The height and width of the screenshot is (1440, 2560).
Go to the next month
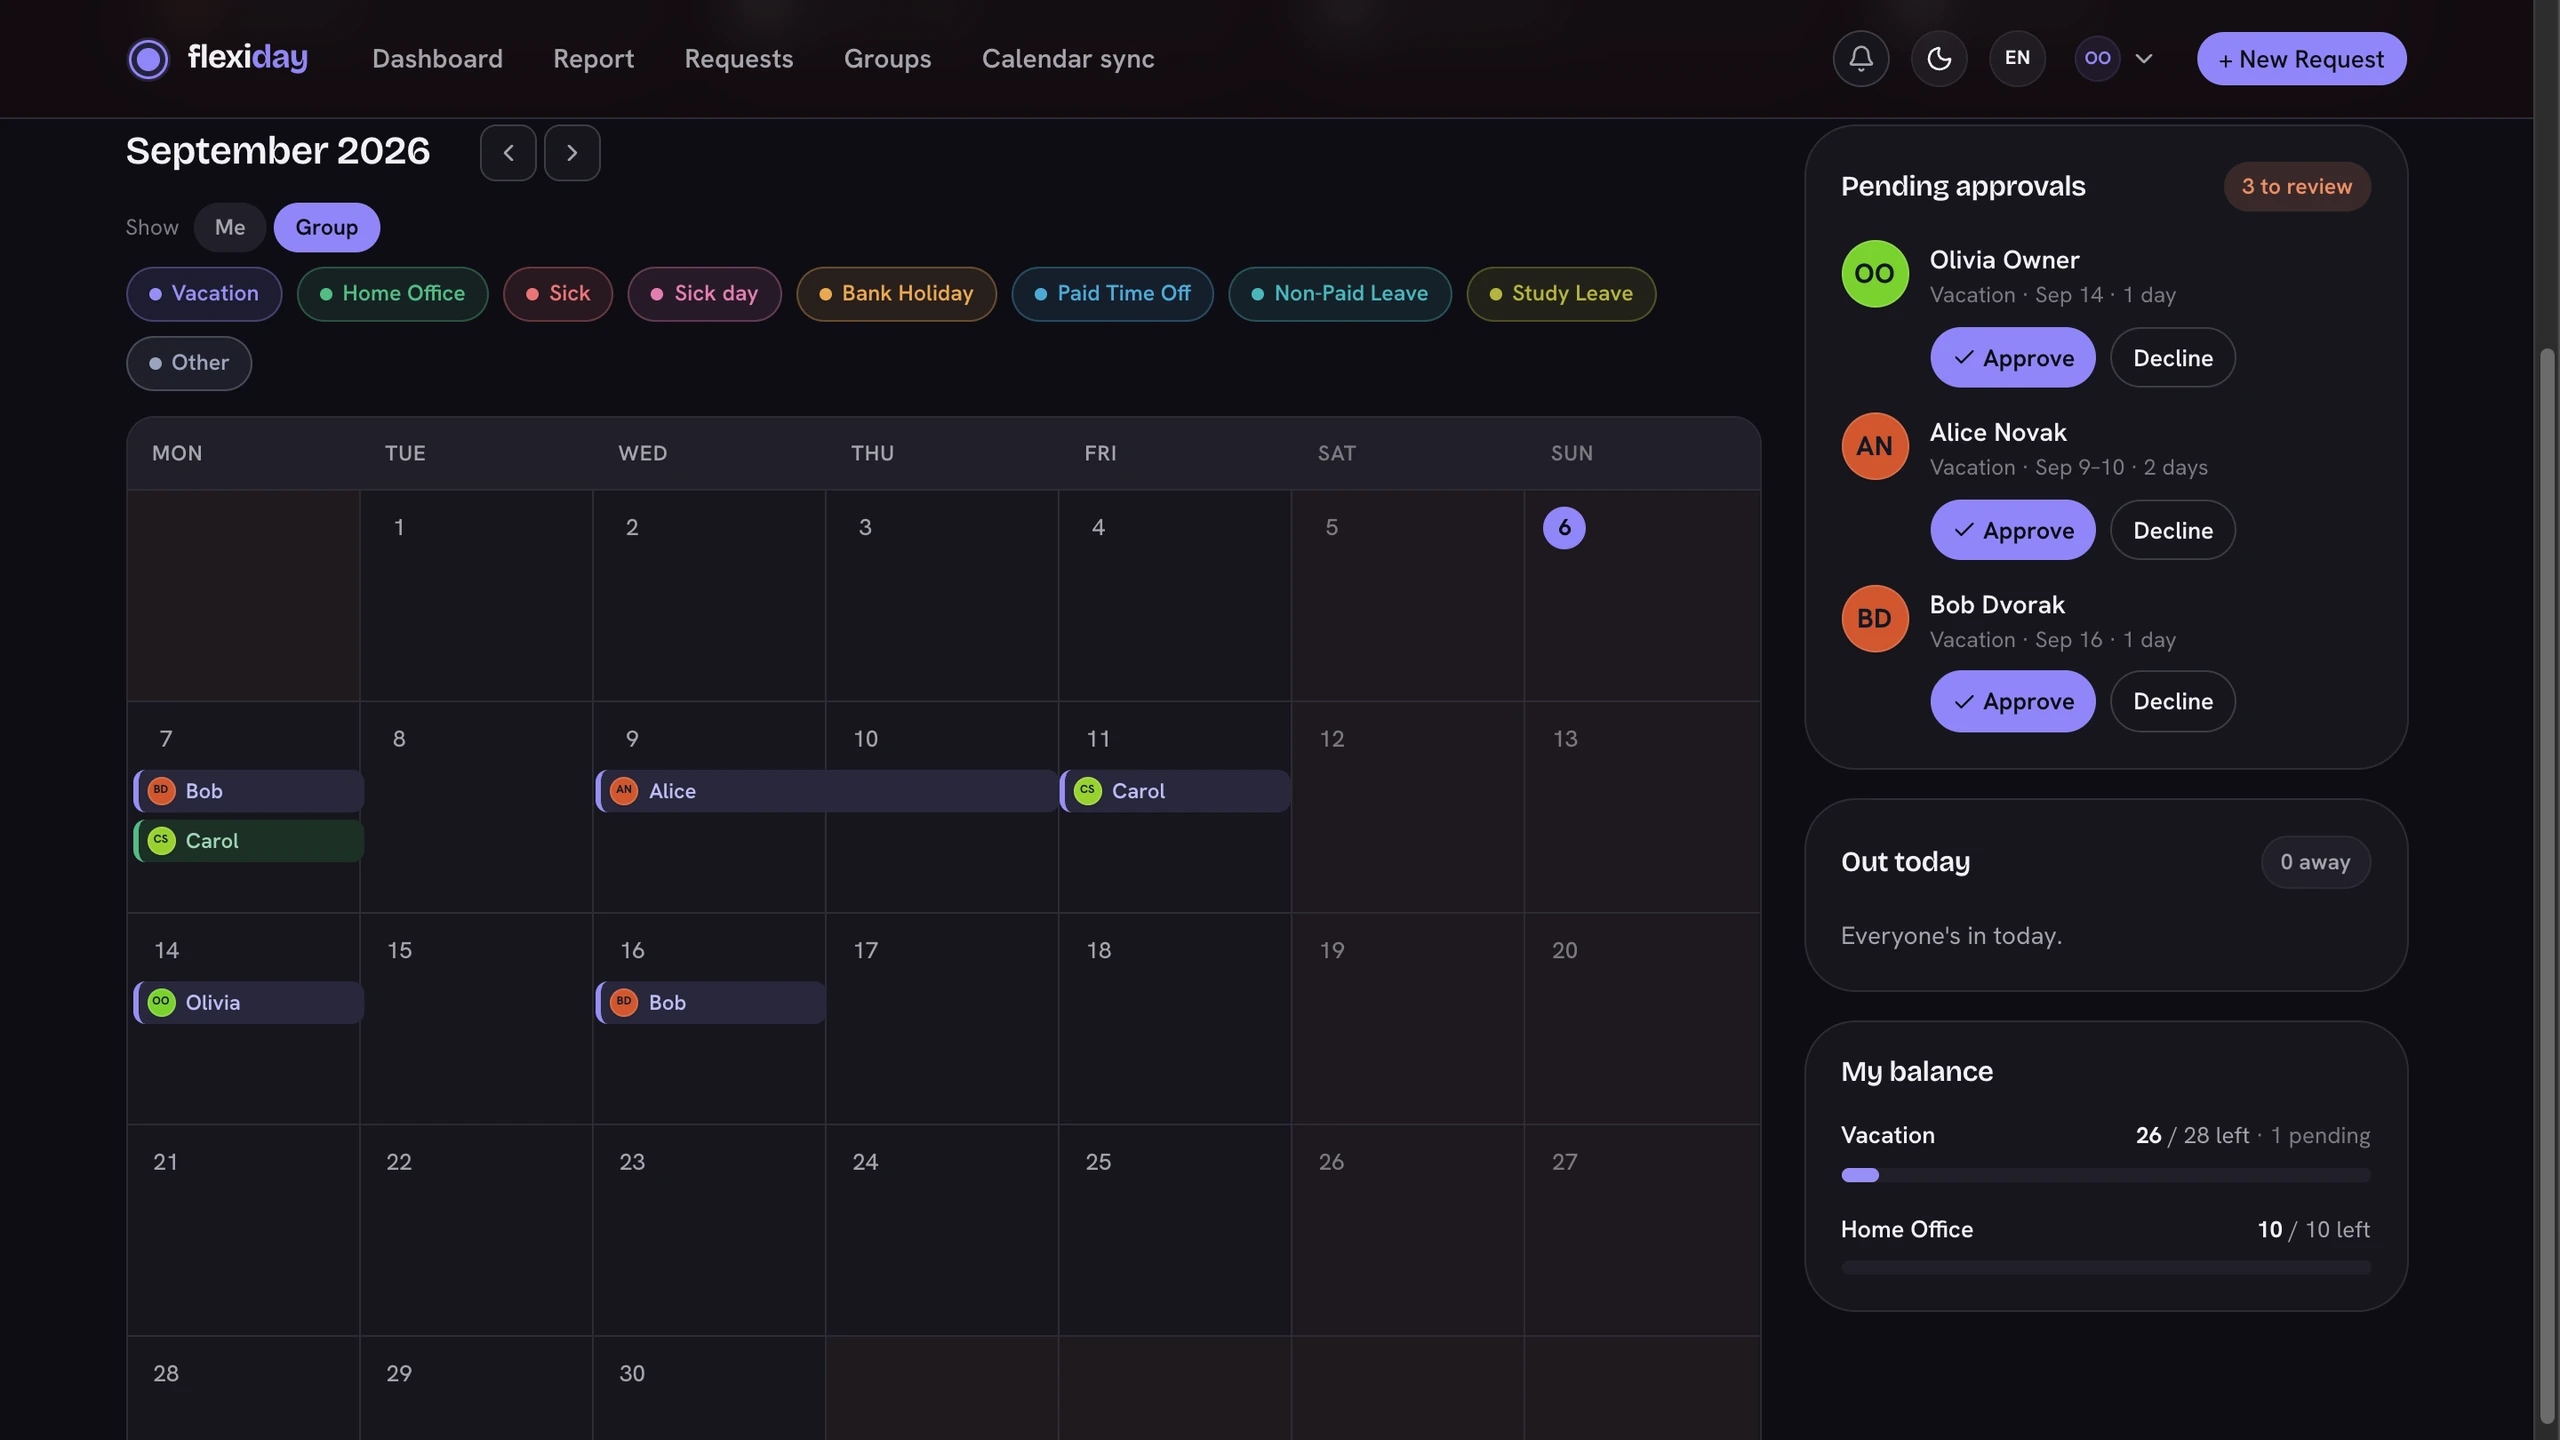click(x=572, y=153)
